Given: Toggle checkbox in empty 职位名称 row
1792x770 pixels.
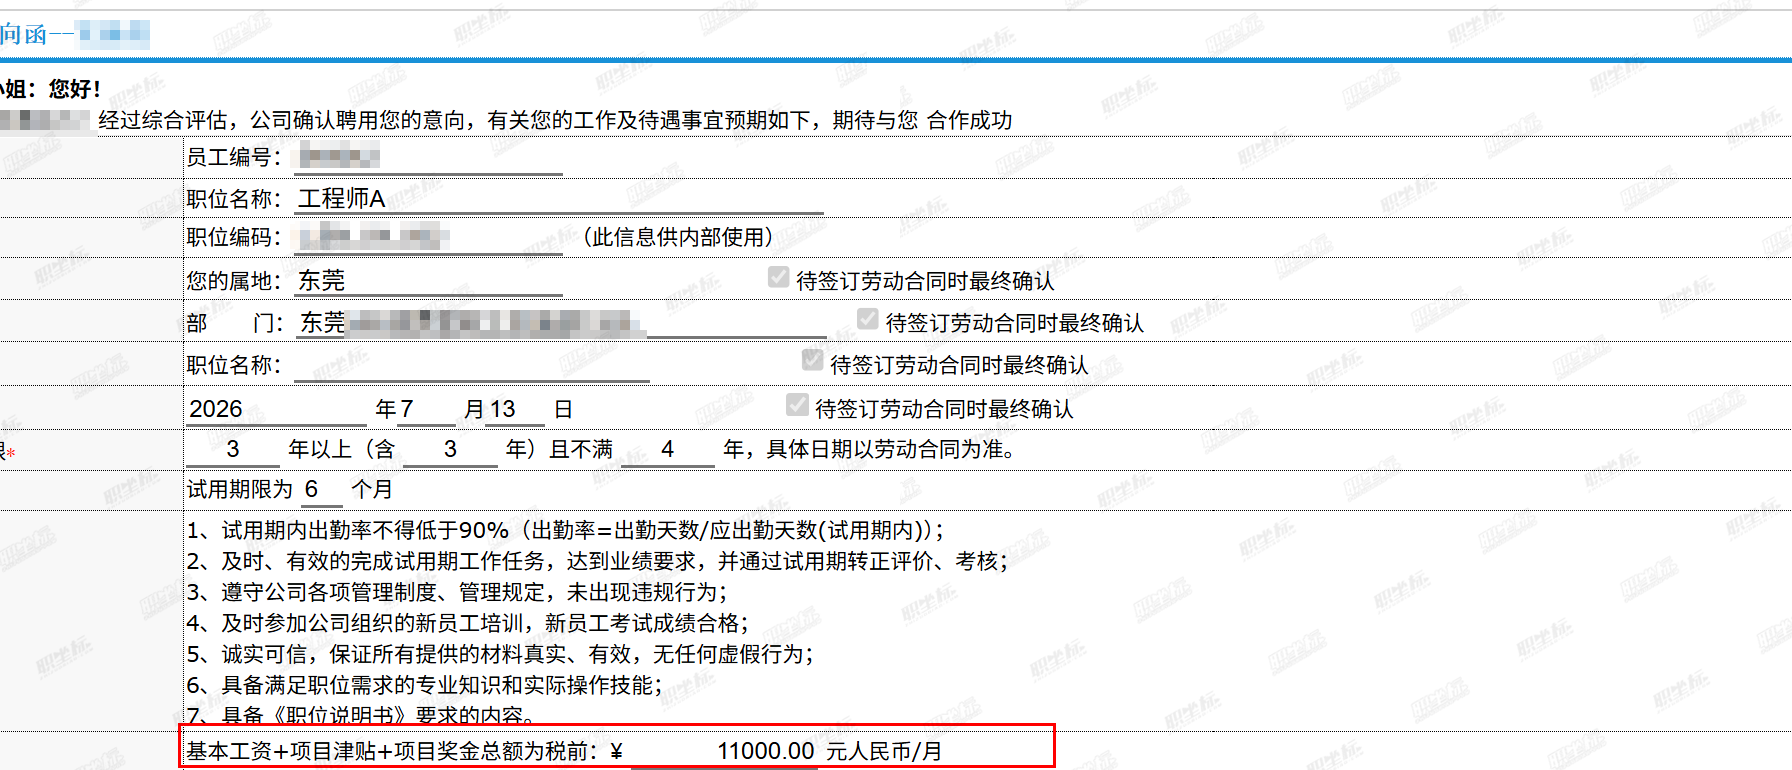Looking at the screenshot, I should click(813, 360).
